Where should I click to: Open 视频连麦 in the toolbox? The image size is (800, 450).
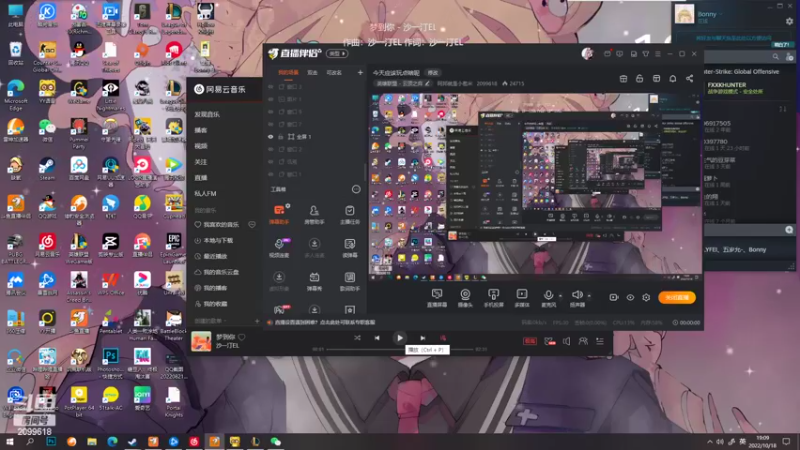click(279, 247)
